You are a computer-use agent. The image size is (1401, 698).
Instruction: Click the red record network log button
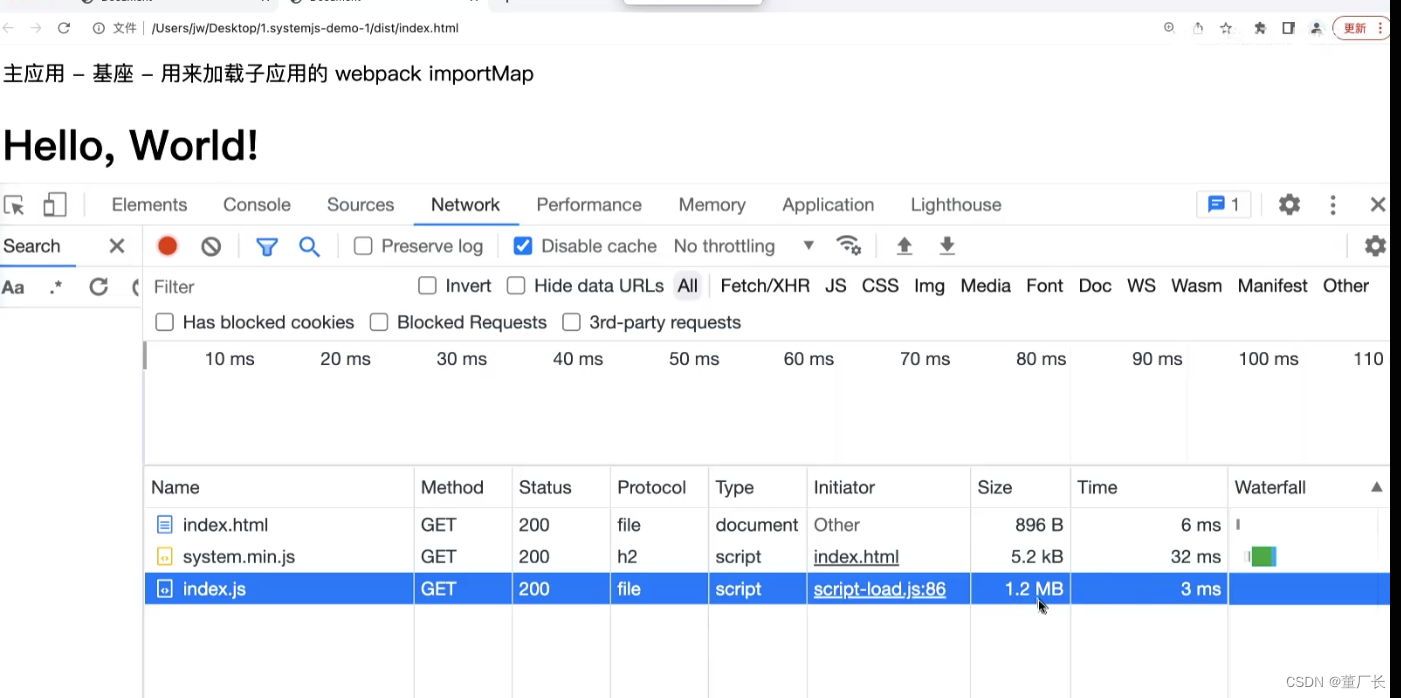coord(167,246)
